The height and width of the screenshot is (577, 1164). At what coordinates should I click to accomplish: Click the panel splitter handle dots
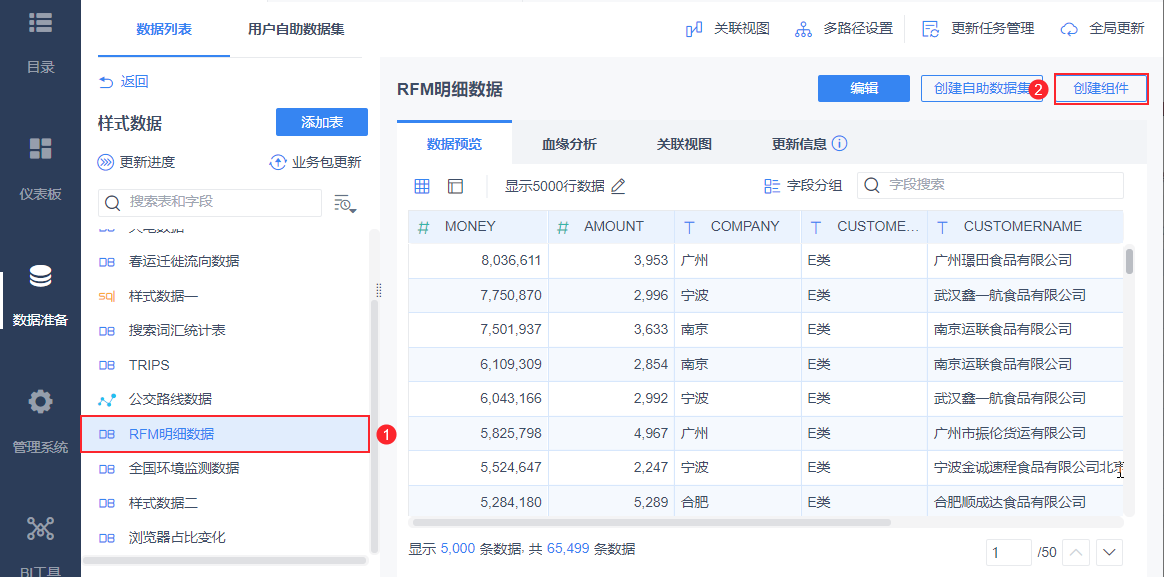pyautogui.click(x=380, y=290)
